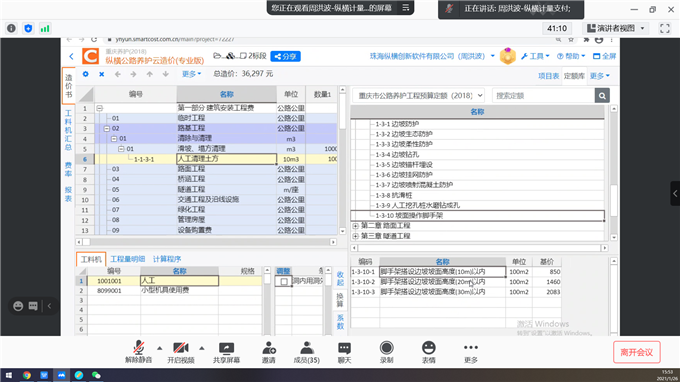680x382 pixels.
Task: Open 表情 emoji reactions
Action: (x=428, y=352)
